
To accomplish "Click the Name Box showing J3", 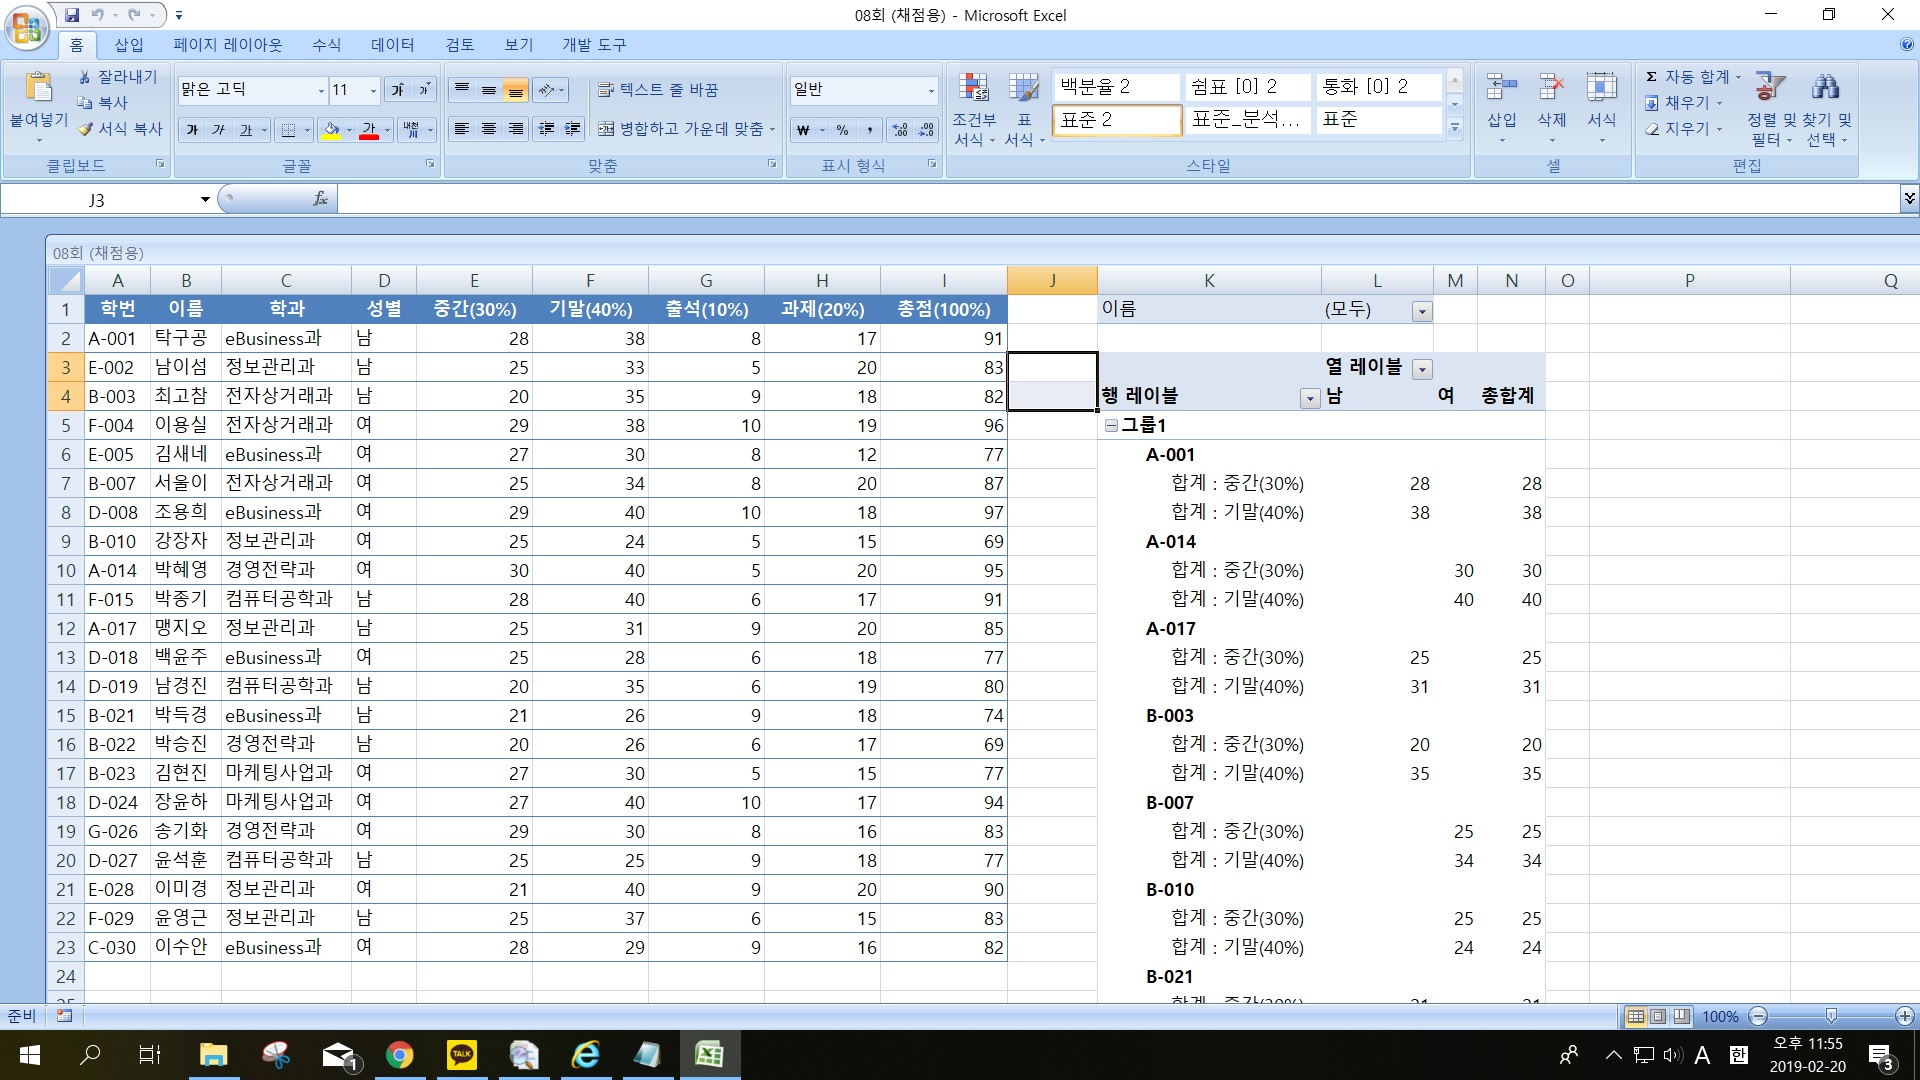I will (x=97, y=200).
